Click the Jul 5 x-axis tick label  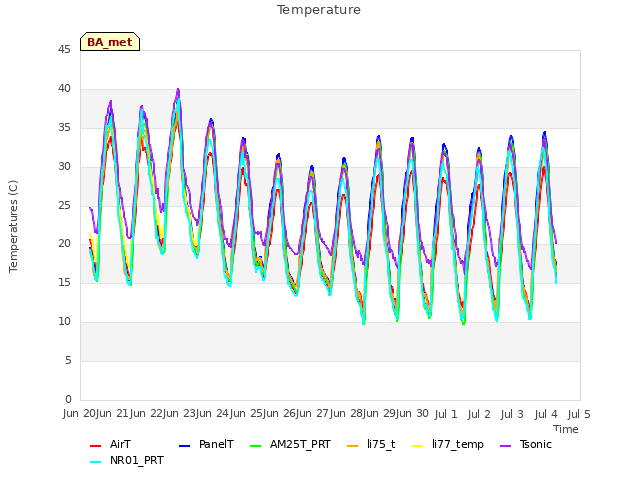(x=579, y=414)
